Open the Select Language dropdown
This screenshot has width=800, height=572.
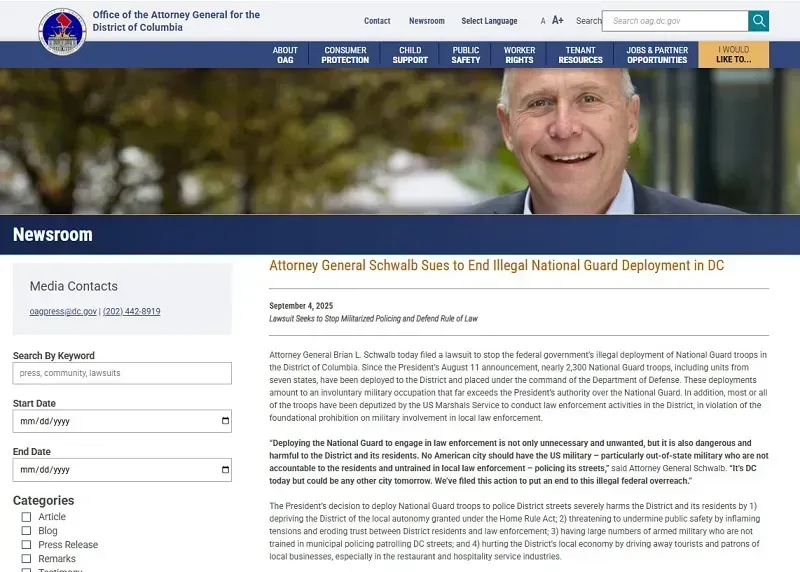click(x=489, y=21)
